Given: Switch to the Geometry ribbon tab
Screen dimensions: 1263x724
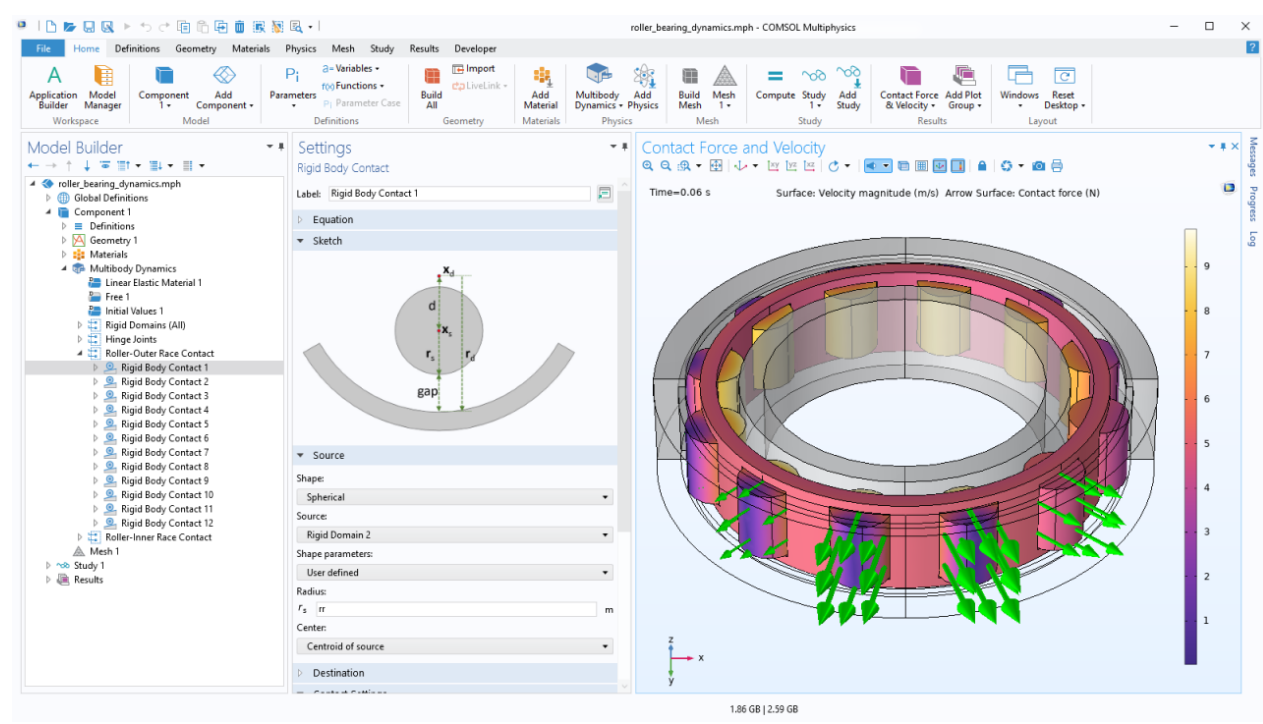Looking at the screenshot, I should 196,48.
